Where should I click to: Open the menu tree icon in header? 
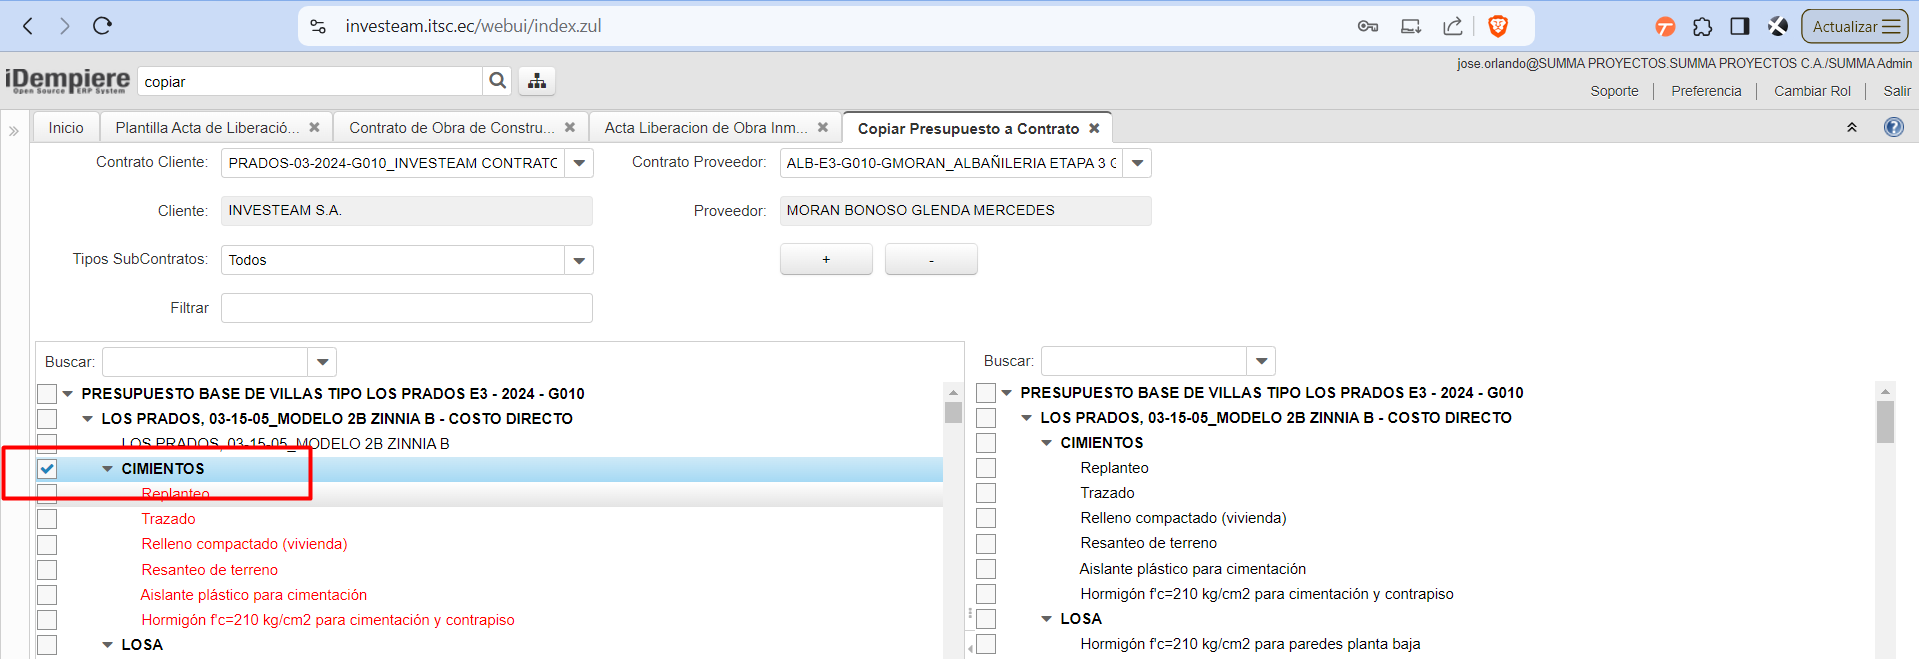click(x=537, y=81)
